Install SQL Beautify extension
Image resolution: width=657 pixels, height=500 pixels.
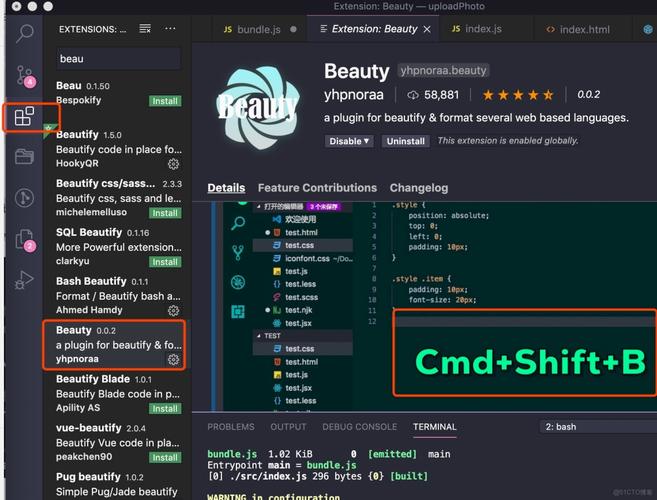point(165,262)
